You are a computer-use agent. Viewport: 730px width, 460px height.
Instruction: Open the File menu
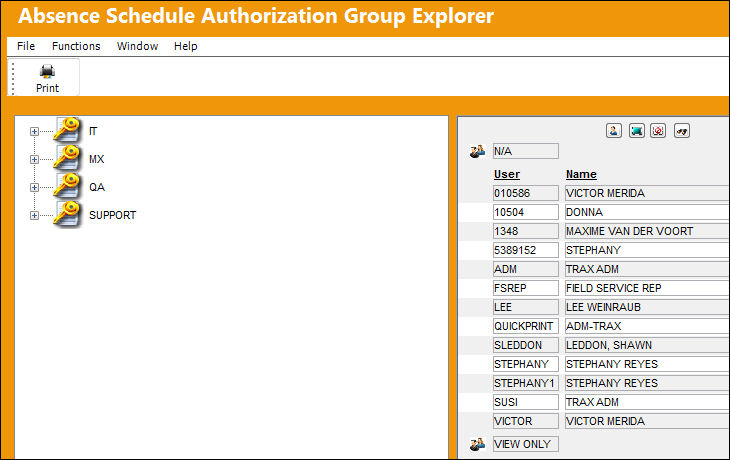tap(26, 46)
